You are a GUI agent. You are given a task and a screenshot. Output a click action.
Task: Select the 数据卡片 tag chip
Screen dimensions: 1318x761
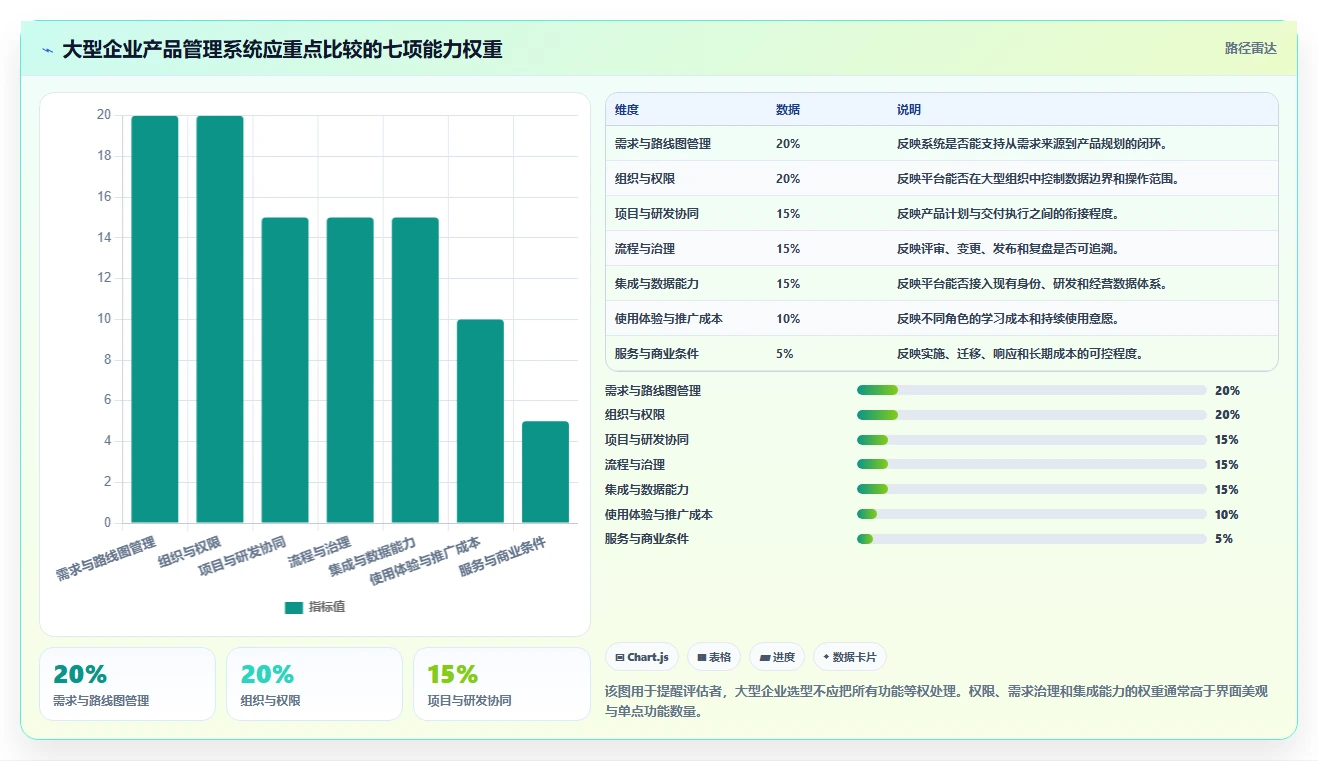(x=850, y=657)
